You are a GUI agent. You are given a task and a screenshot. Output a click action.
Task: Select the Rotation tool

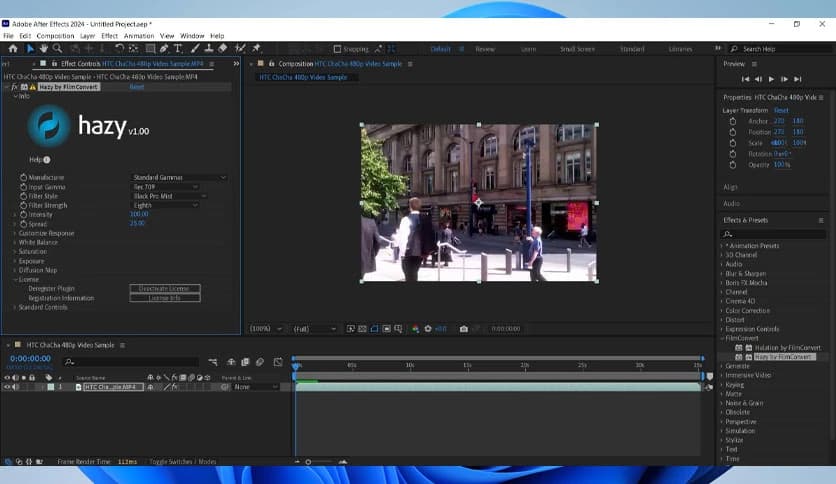[119, 49]
